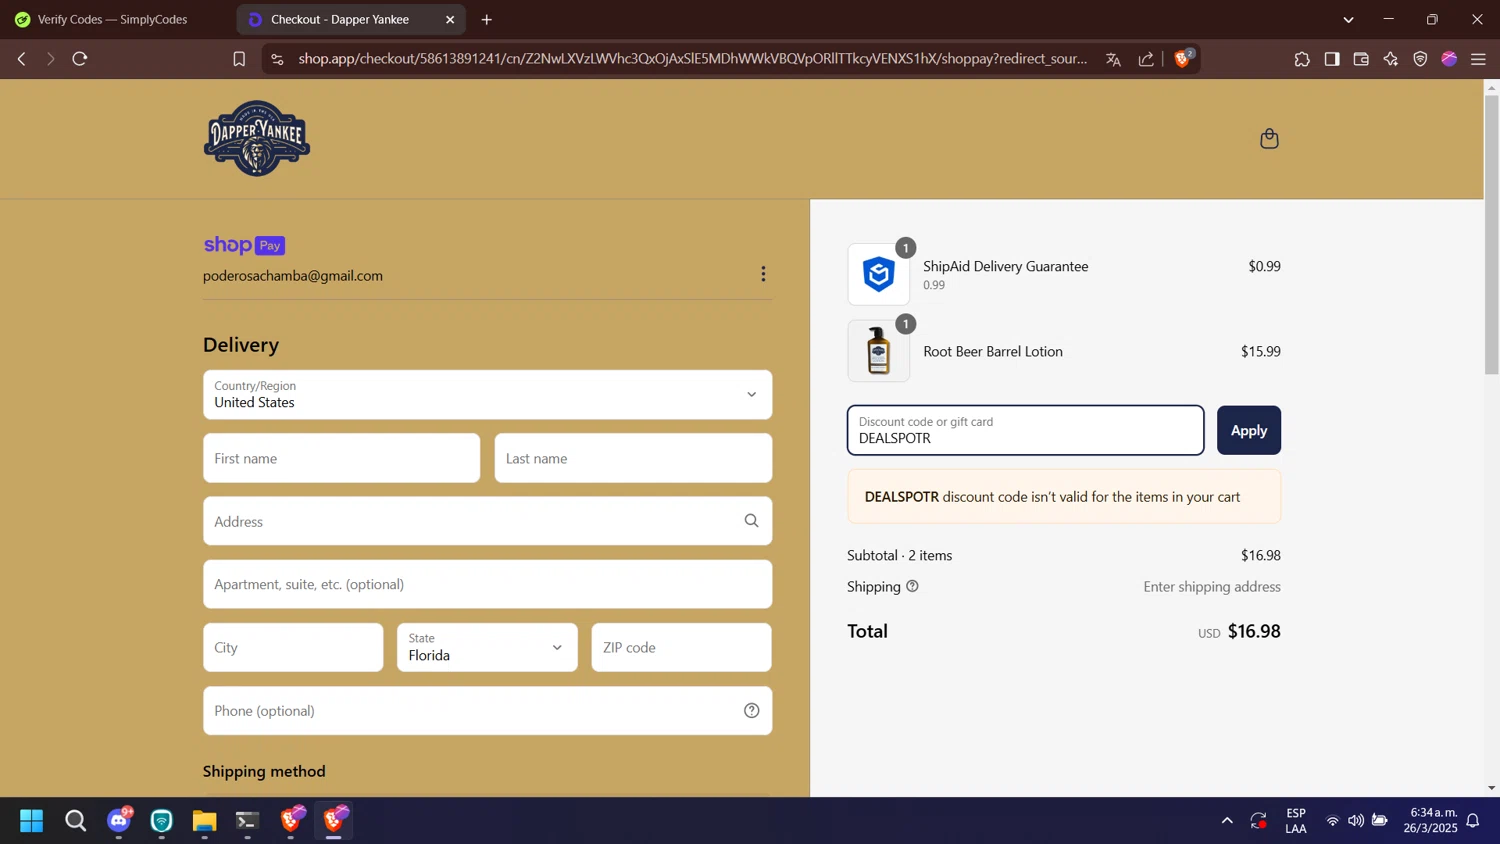
Task: Expand the State dropdown showing Florida
Action: click(x=487, y=647)
